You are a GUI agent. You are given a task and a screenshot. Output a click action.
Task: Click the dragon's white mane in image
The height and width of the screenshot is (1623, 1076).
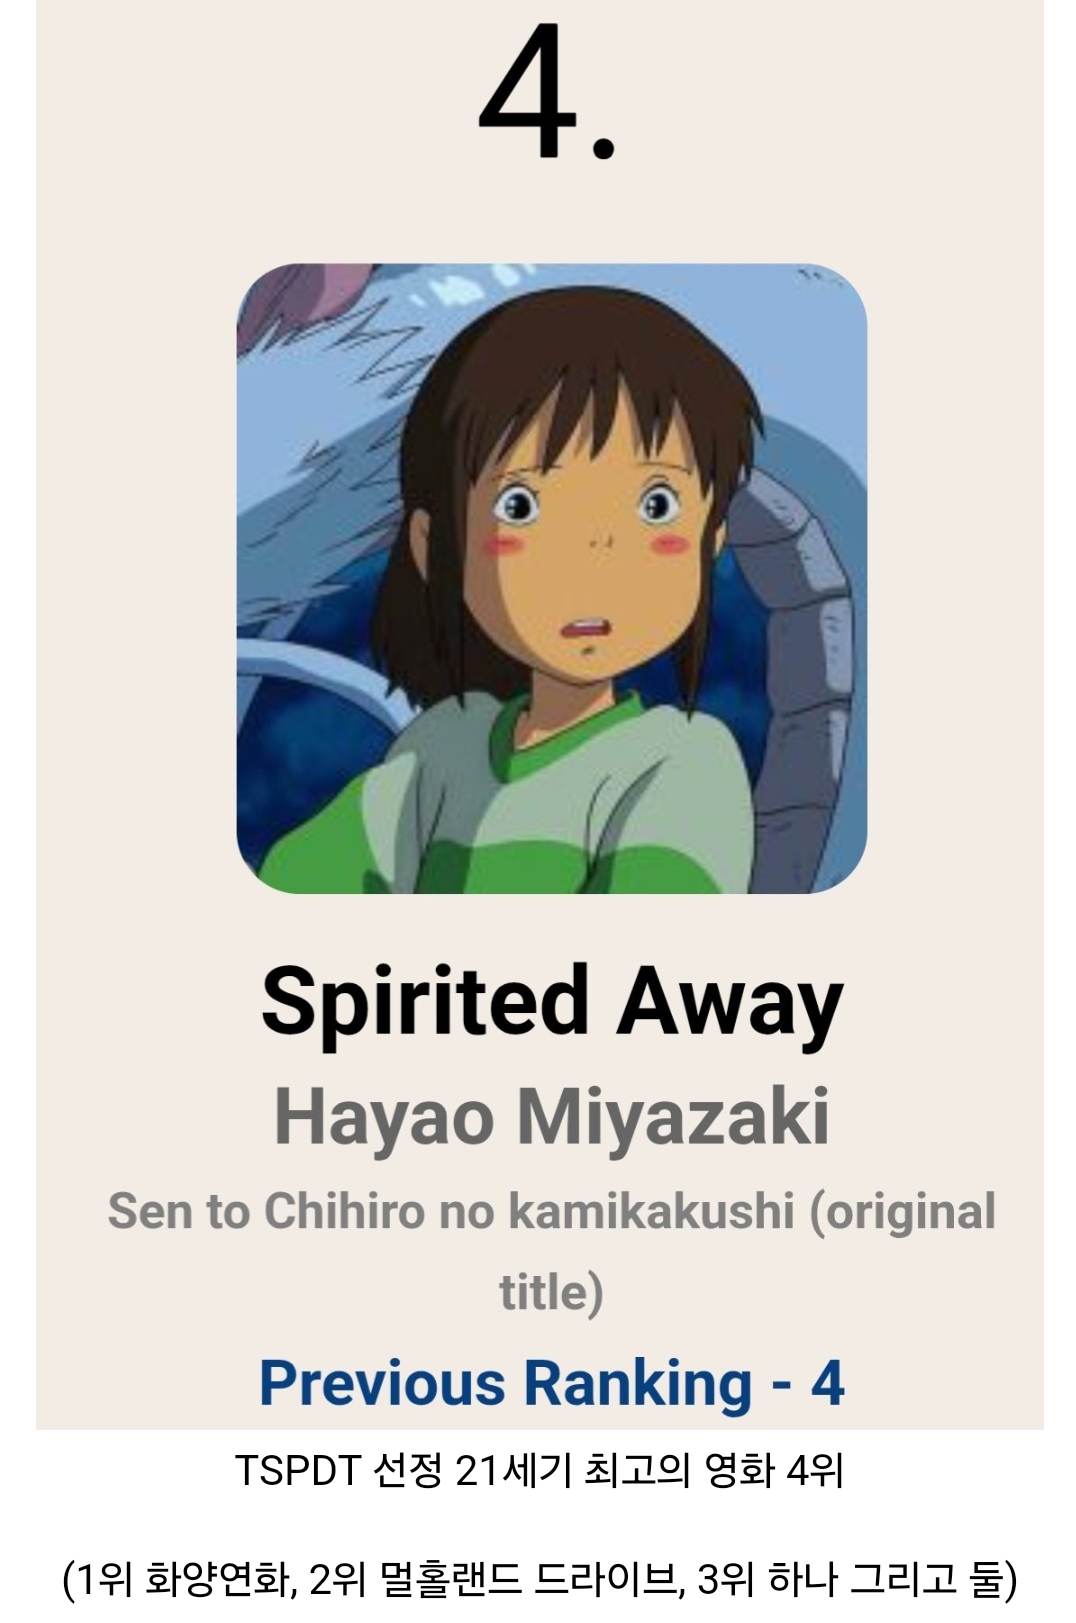coord(320,420)
